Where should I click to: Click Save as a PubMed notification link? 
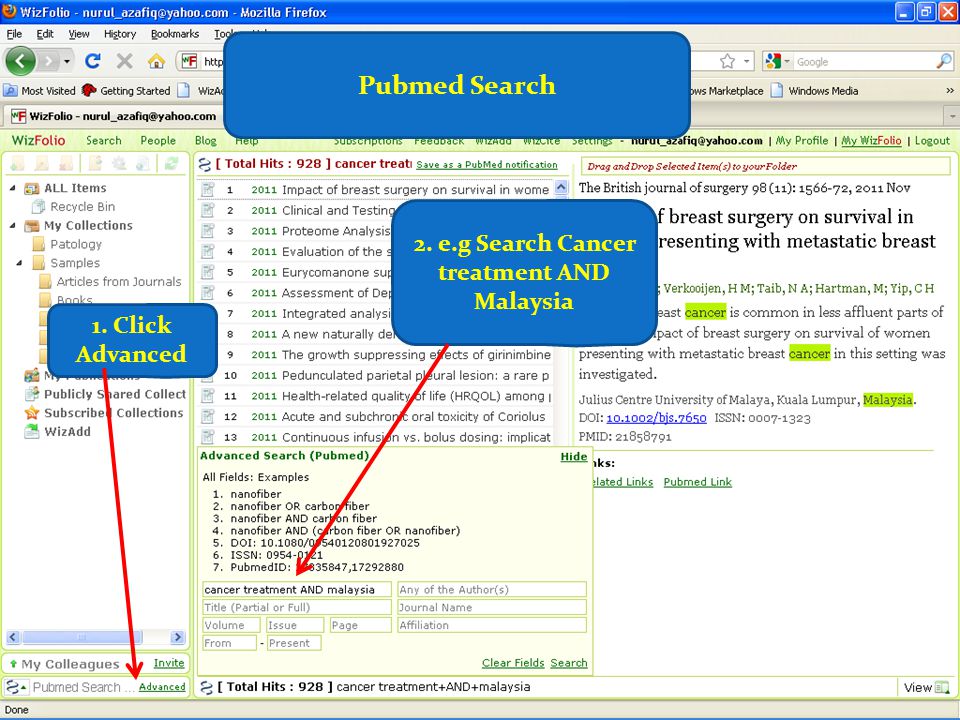[487, 165]
